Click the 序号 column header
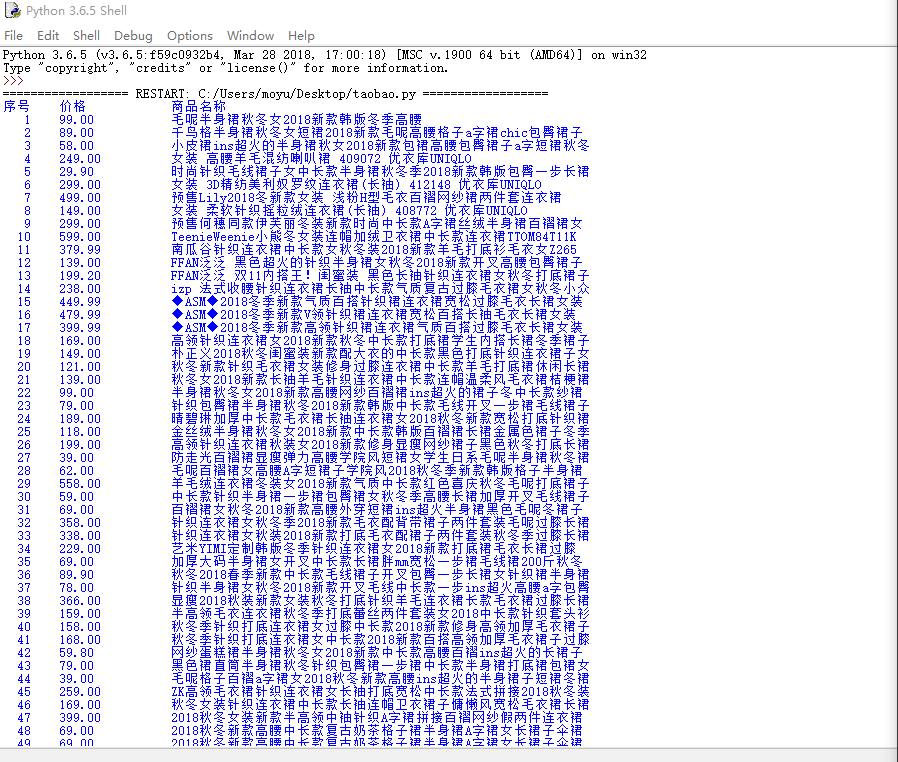The width and height of the screenshot is (898, 762). tap(16, 106)
